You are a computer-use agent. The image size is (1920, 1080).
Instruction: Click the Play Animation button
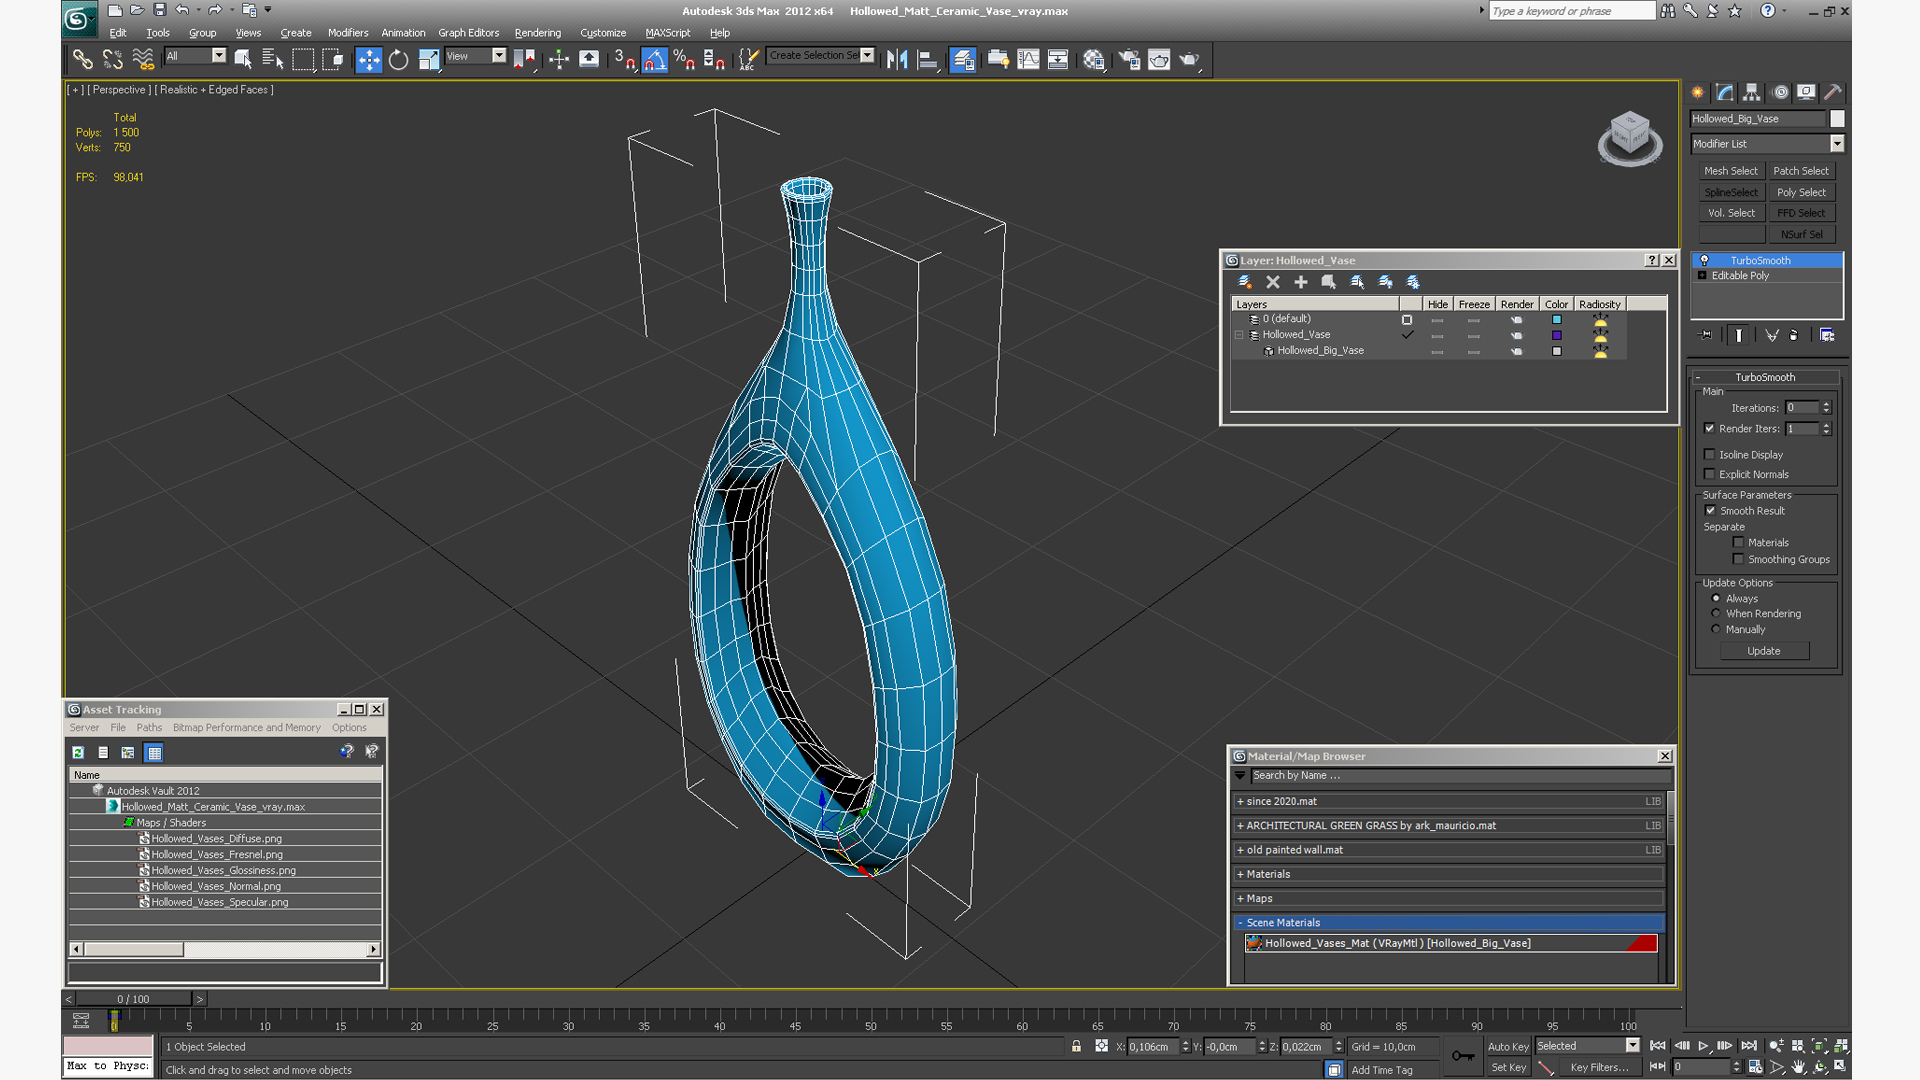(1703, 1046)
